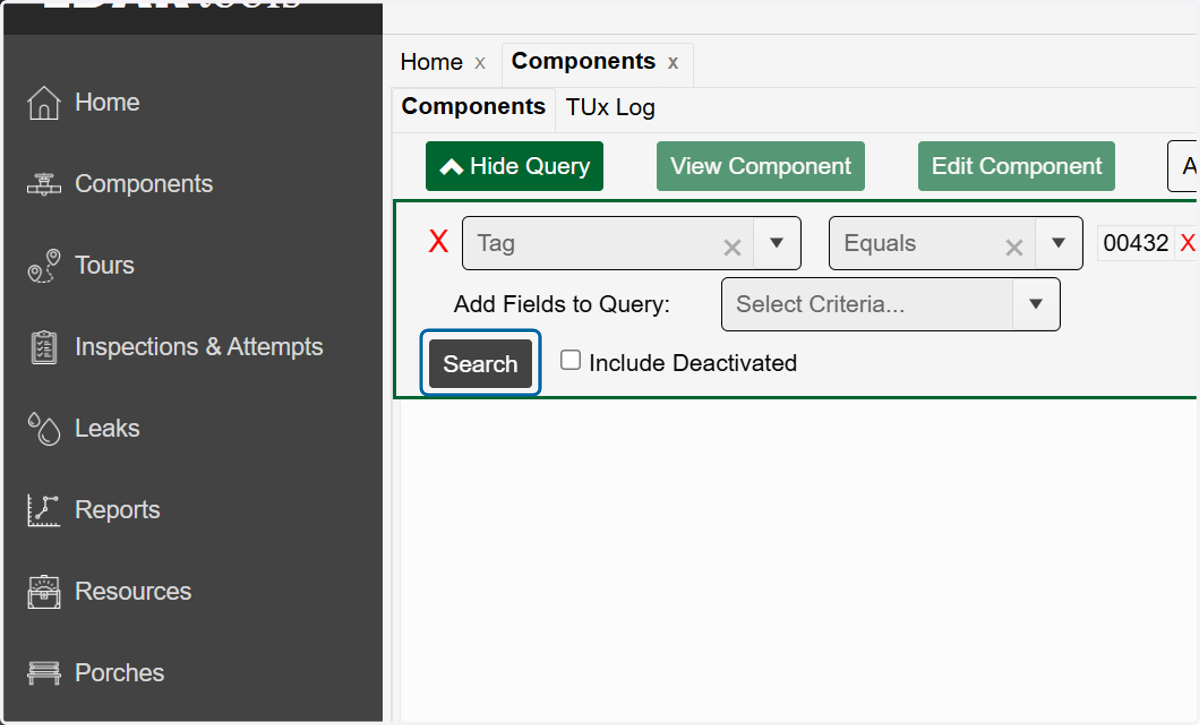Screen dimensions: 1200x725
Task: Click the Edit Component button
Action: [1017, 166]
